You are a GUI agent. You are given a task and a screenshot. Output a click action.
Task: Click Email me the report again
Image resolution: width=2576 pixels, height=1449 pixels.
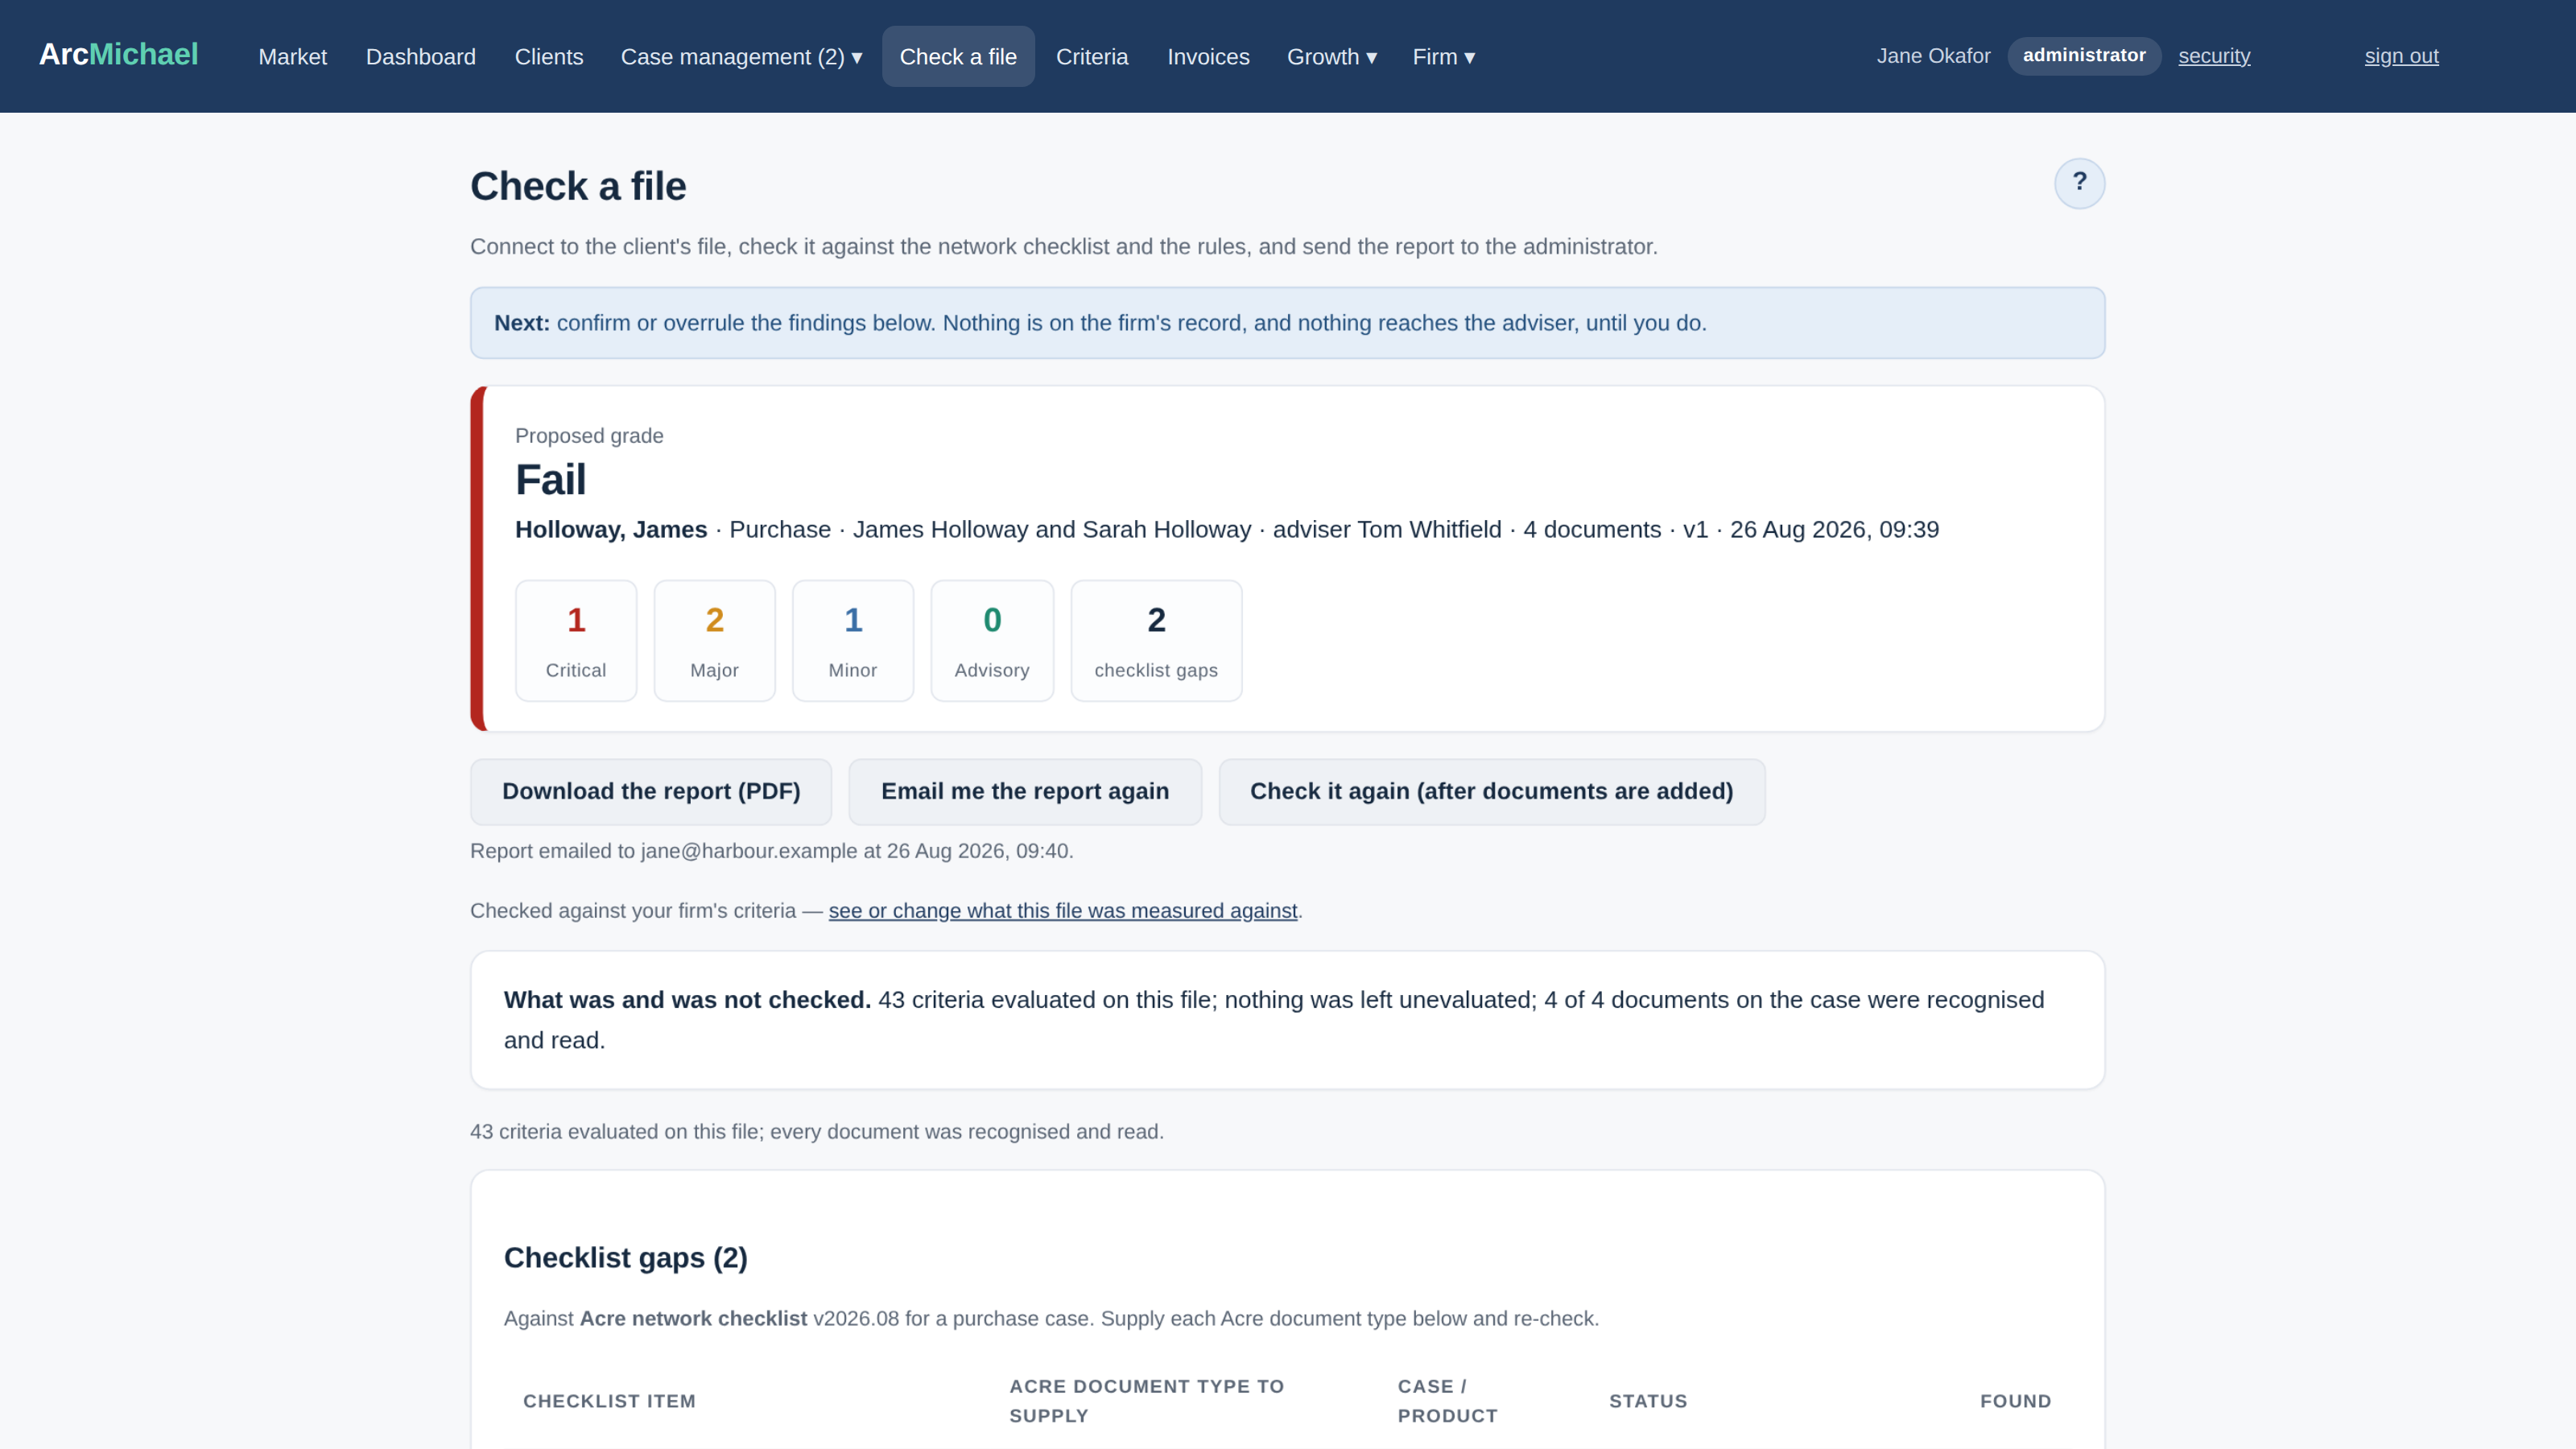(1025, 791)
